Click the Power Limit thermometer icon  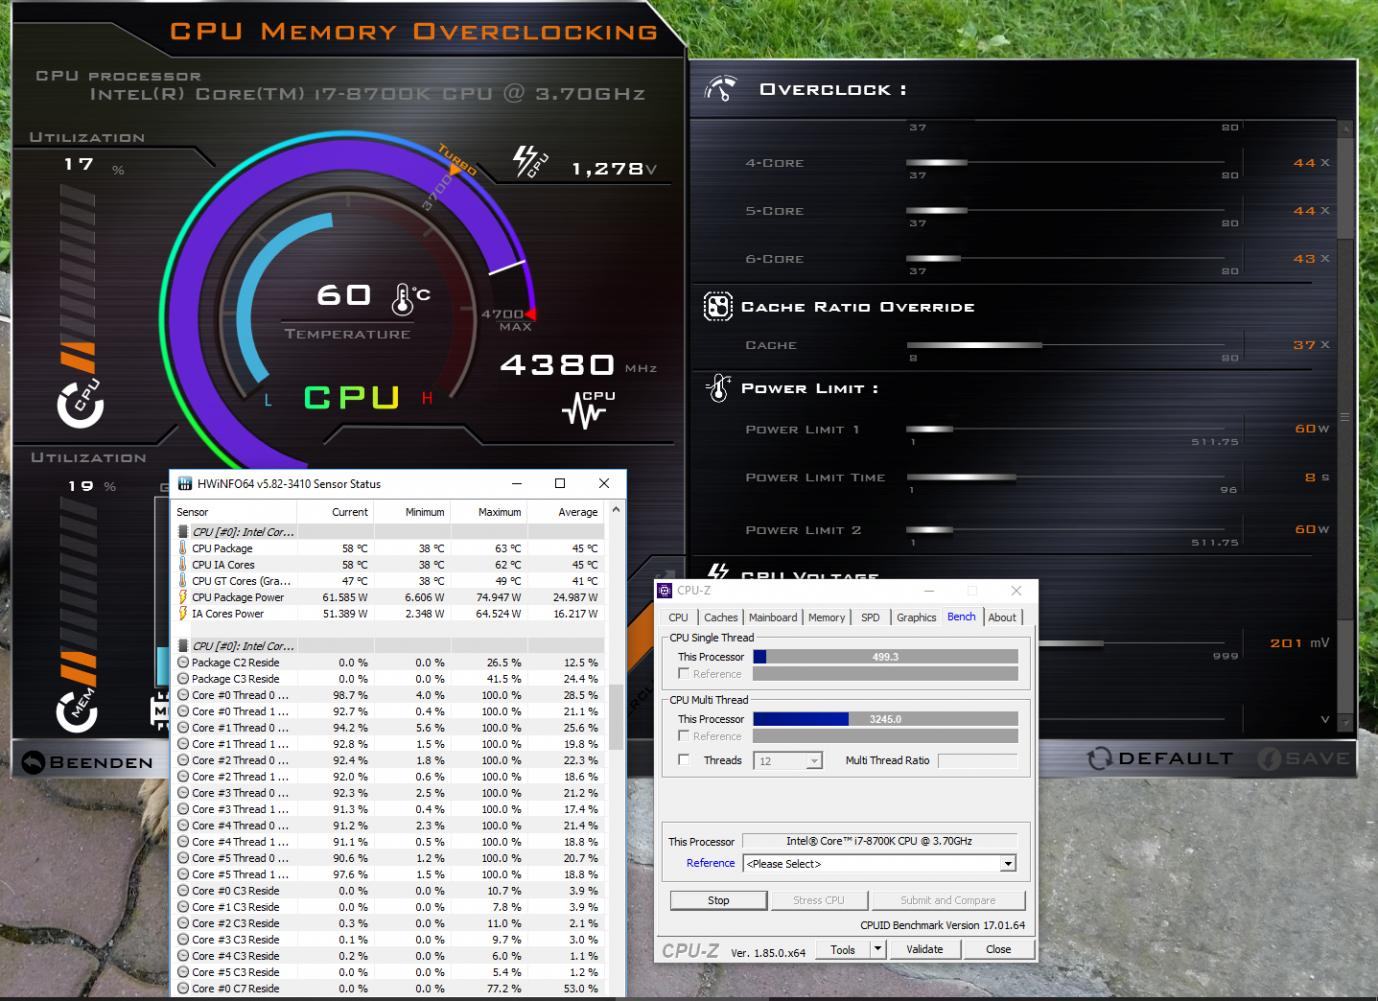(x=718, y=388)
